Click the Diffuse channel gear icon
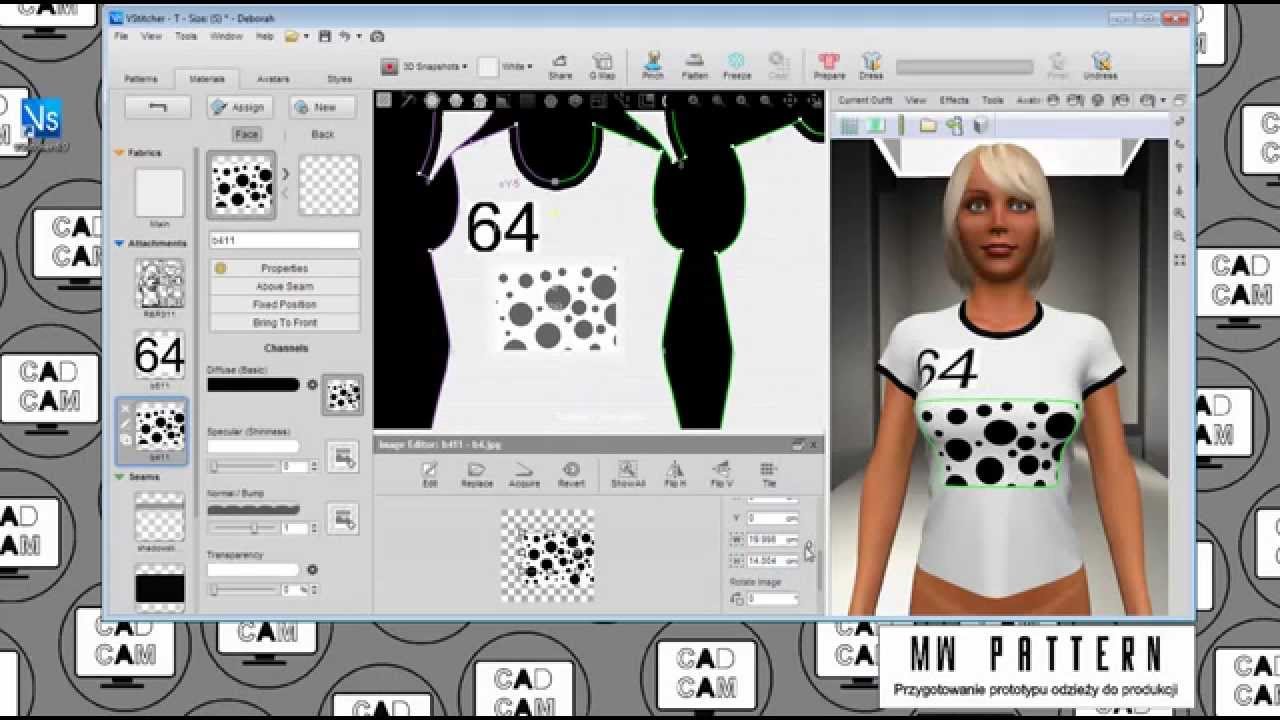This screenshot has height=720, width=1280. (312, 384)
